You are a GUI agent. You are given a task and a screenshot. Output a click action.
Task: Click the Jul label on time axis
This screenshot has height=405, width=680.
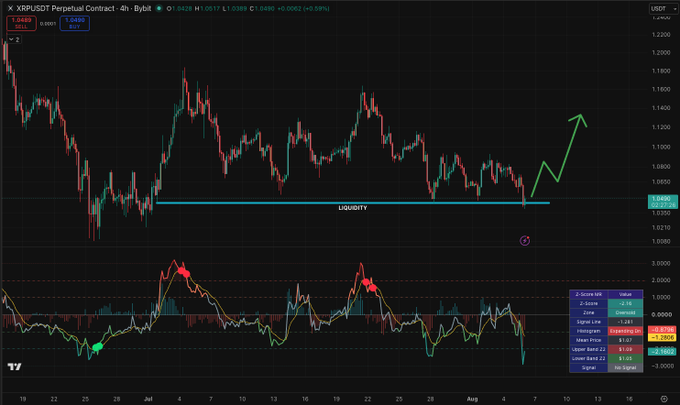click(x=148, y=399)
